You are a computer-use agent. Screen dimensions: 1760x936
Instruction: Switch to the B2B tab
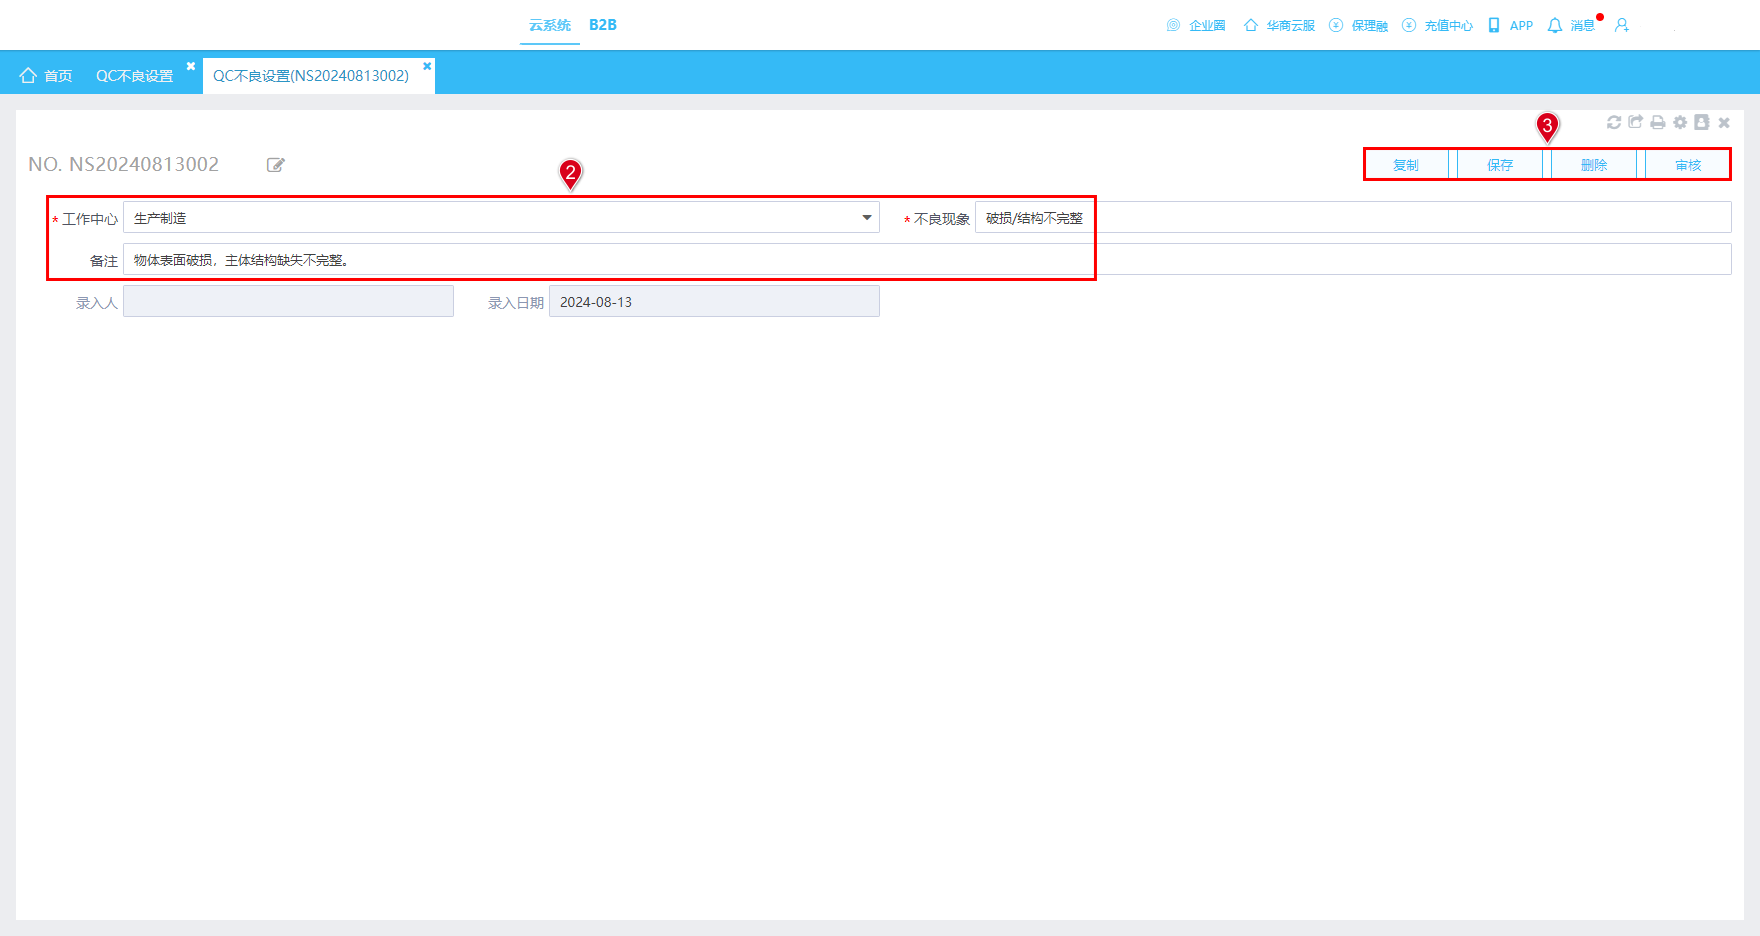603,25
